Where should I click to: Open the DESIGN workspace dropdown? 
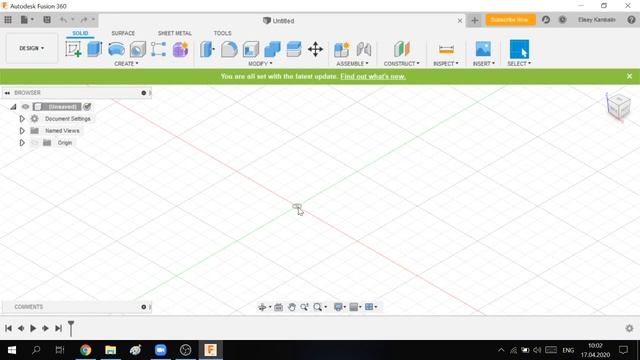click(x=32, y=48)
